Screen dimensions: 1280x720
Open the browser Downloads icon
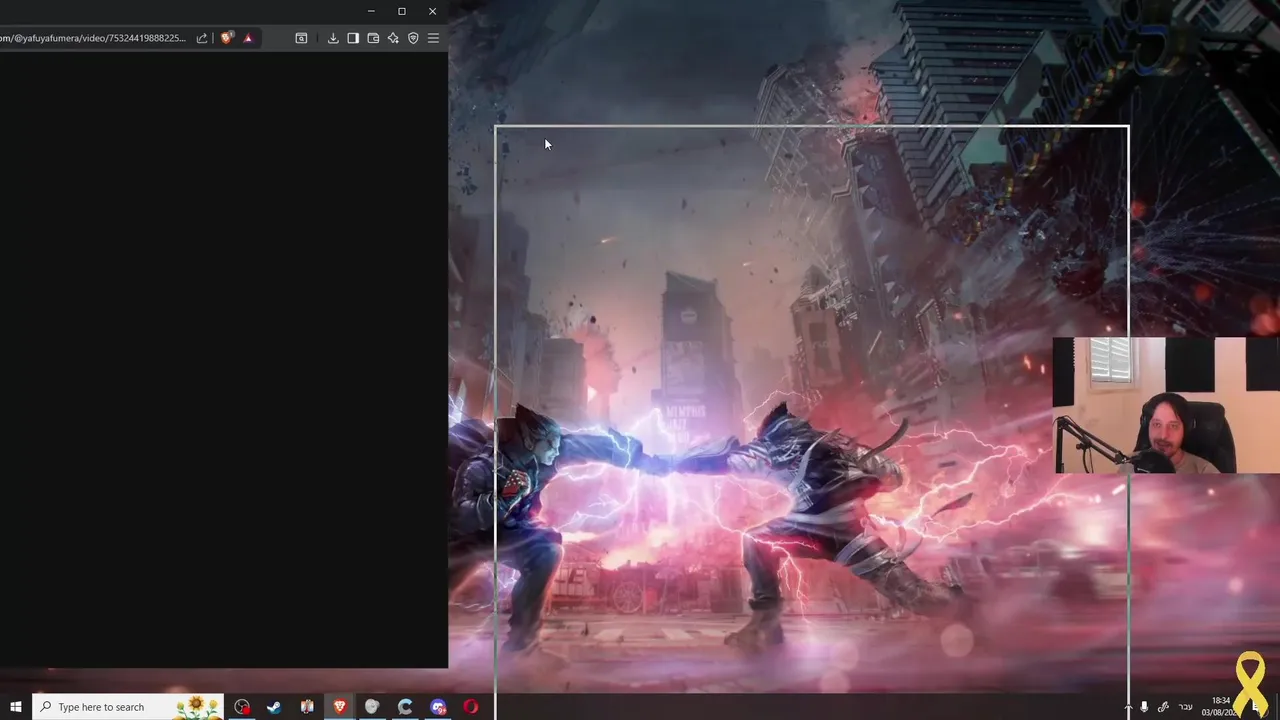click(333, 38)
